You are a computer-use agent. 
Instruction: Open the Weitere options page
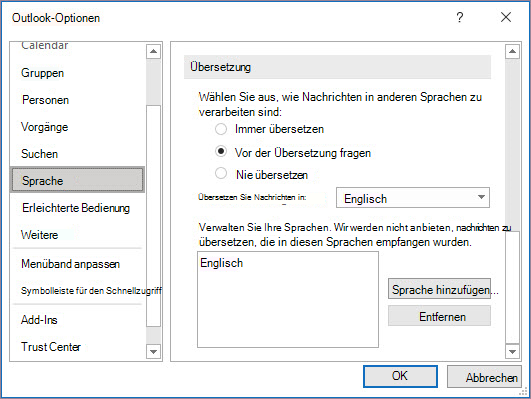click(x=40, y=235)
